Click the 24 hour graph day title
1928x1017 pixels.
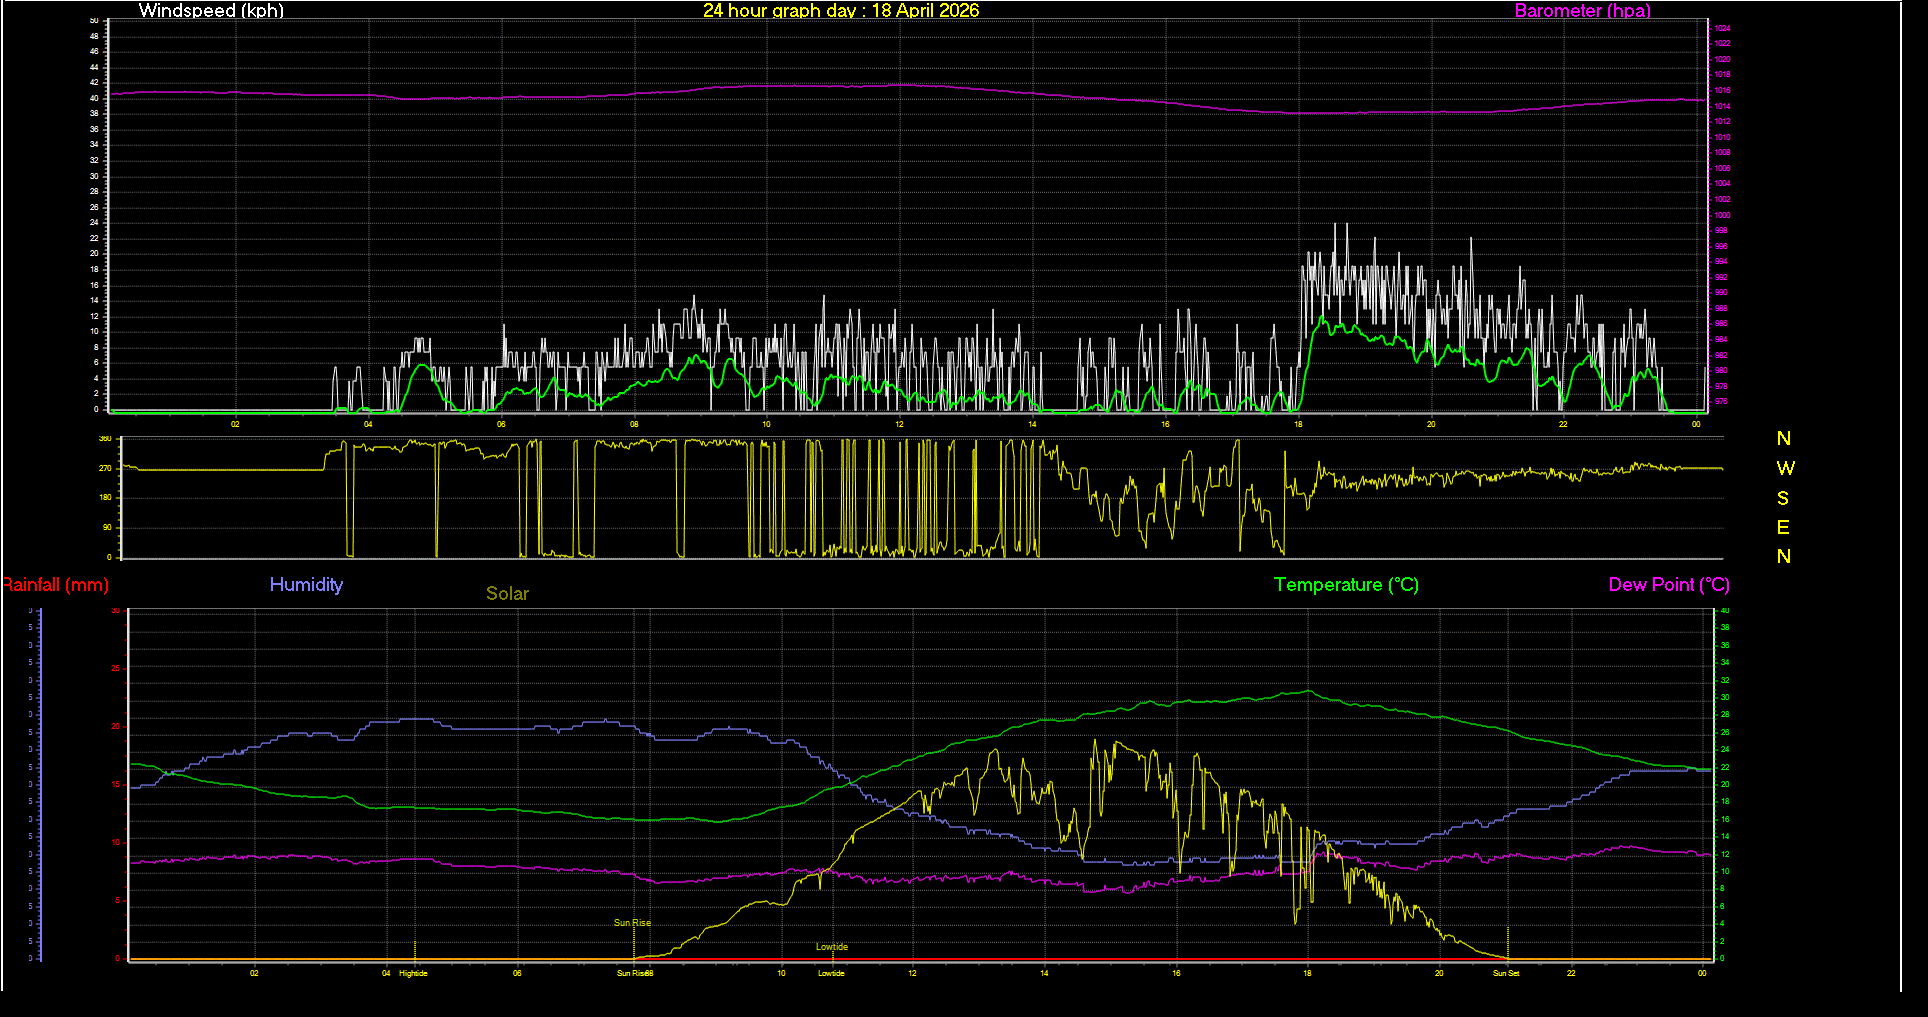(841, 11)
